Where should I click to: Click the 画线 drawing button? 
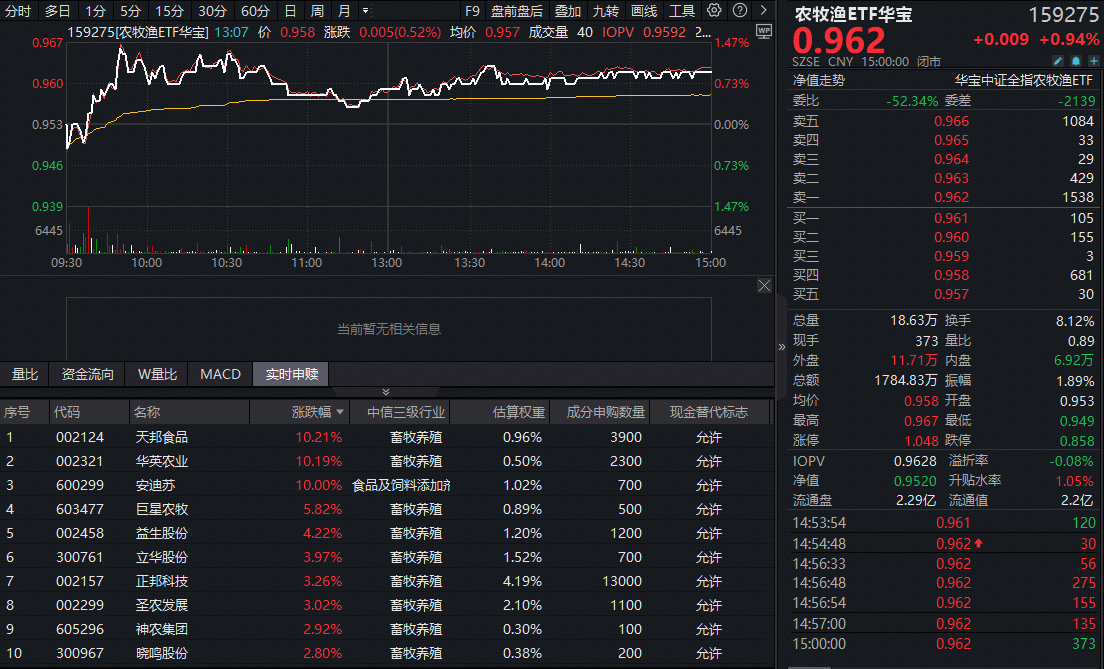(644, 11)
